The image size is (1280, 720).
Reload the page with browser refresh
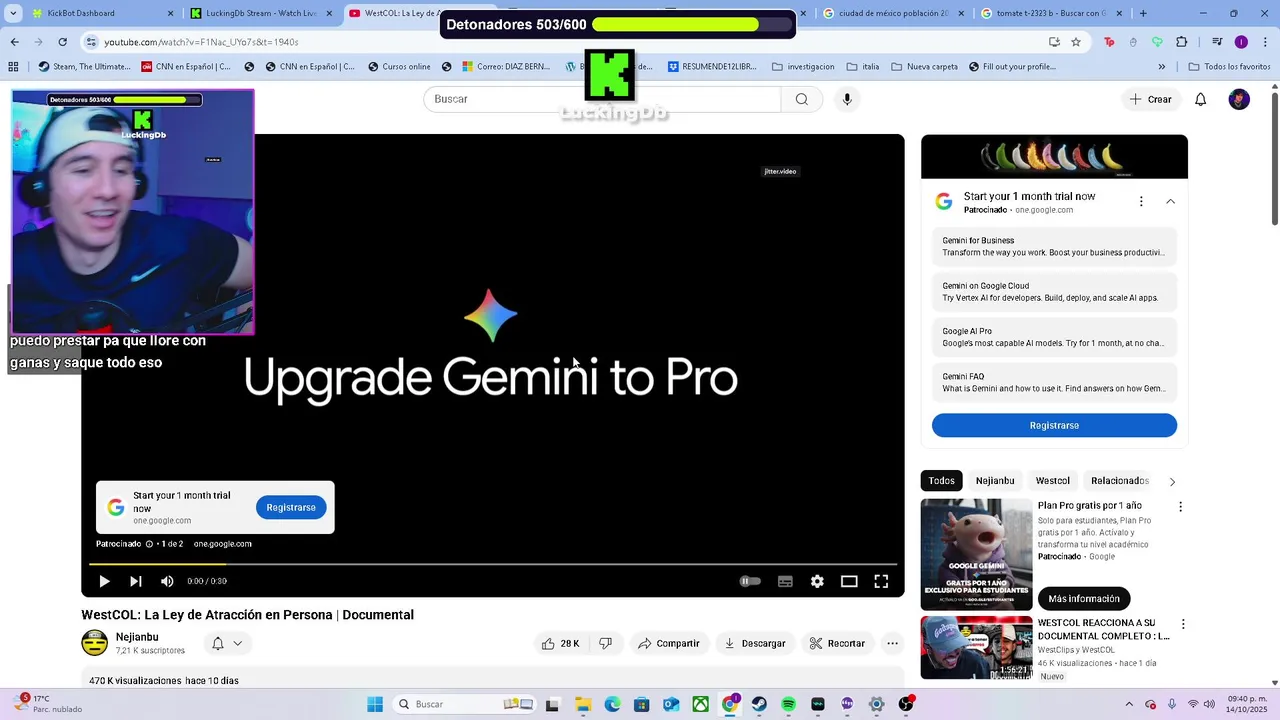pos(62,42)
